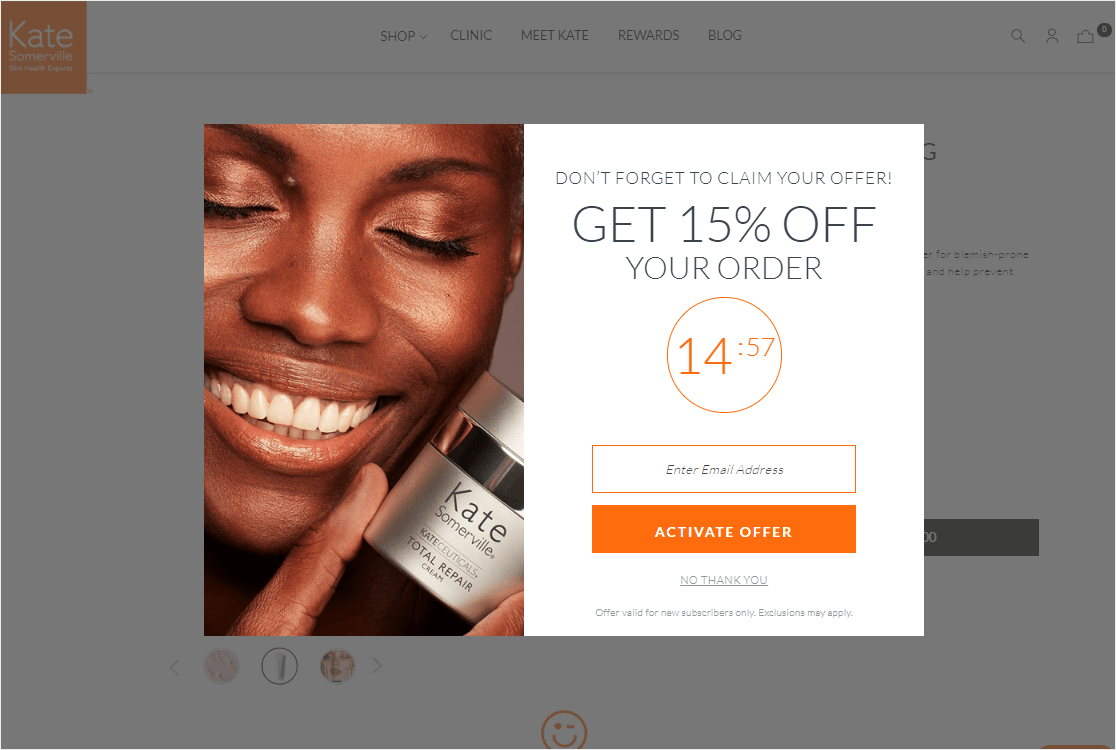Screen dimensions: 1116x750
Task: Click the Kate Somerville logo
Action: [x=43, y=47]
